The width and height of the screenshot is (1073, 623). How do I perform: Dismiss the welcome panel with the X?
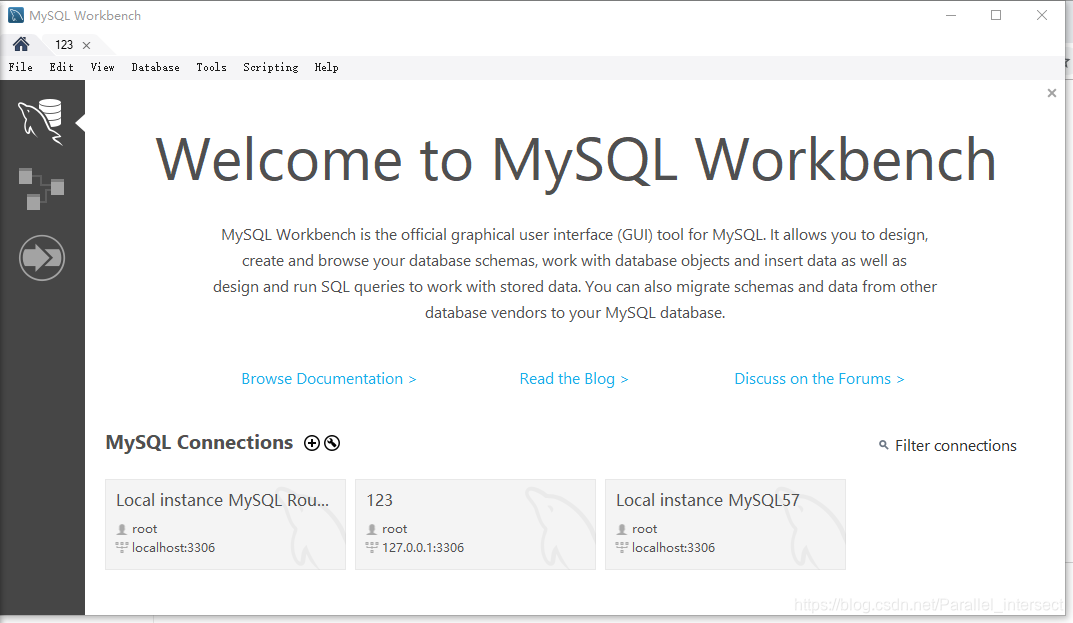tap(1052, 93)
